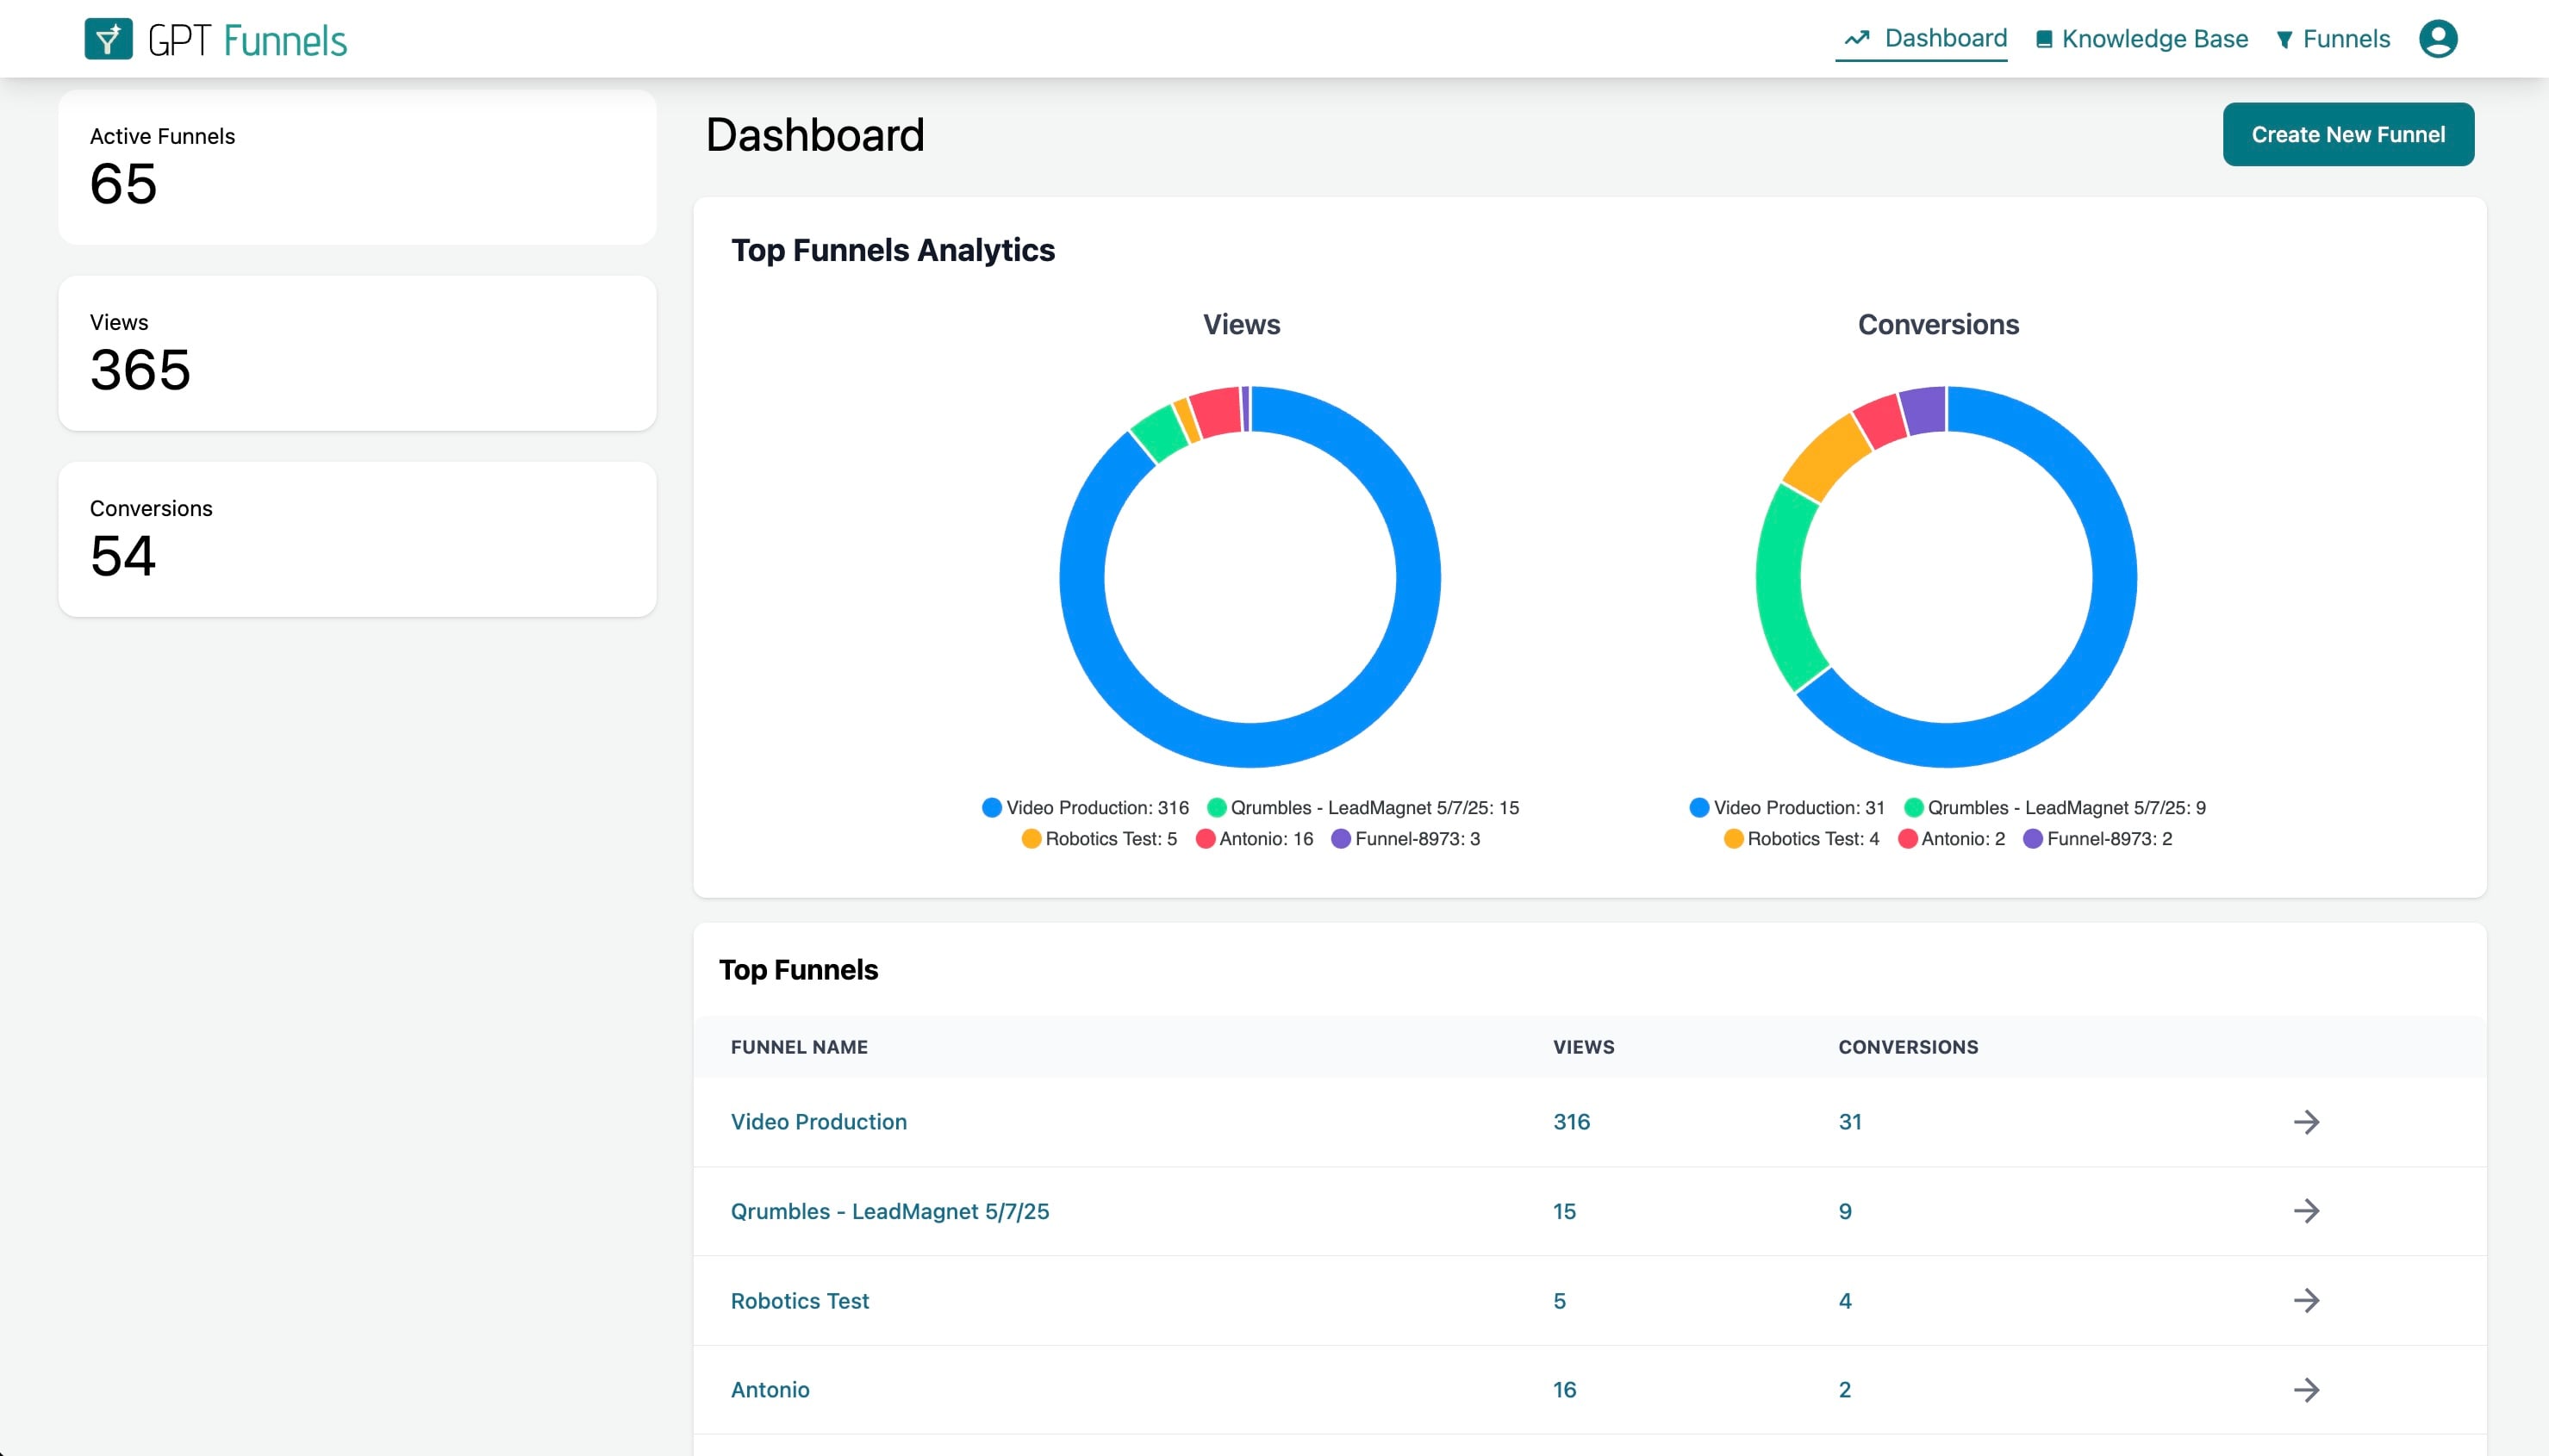Viewport: 2549px width, 1456px height.
Task: Click the Dashboard trend-line icon in navbar
Action: (1857, 38)
